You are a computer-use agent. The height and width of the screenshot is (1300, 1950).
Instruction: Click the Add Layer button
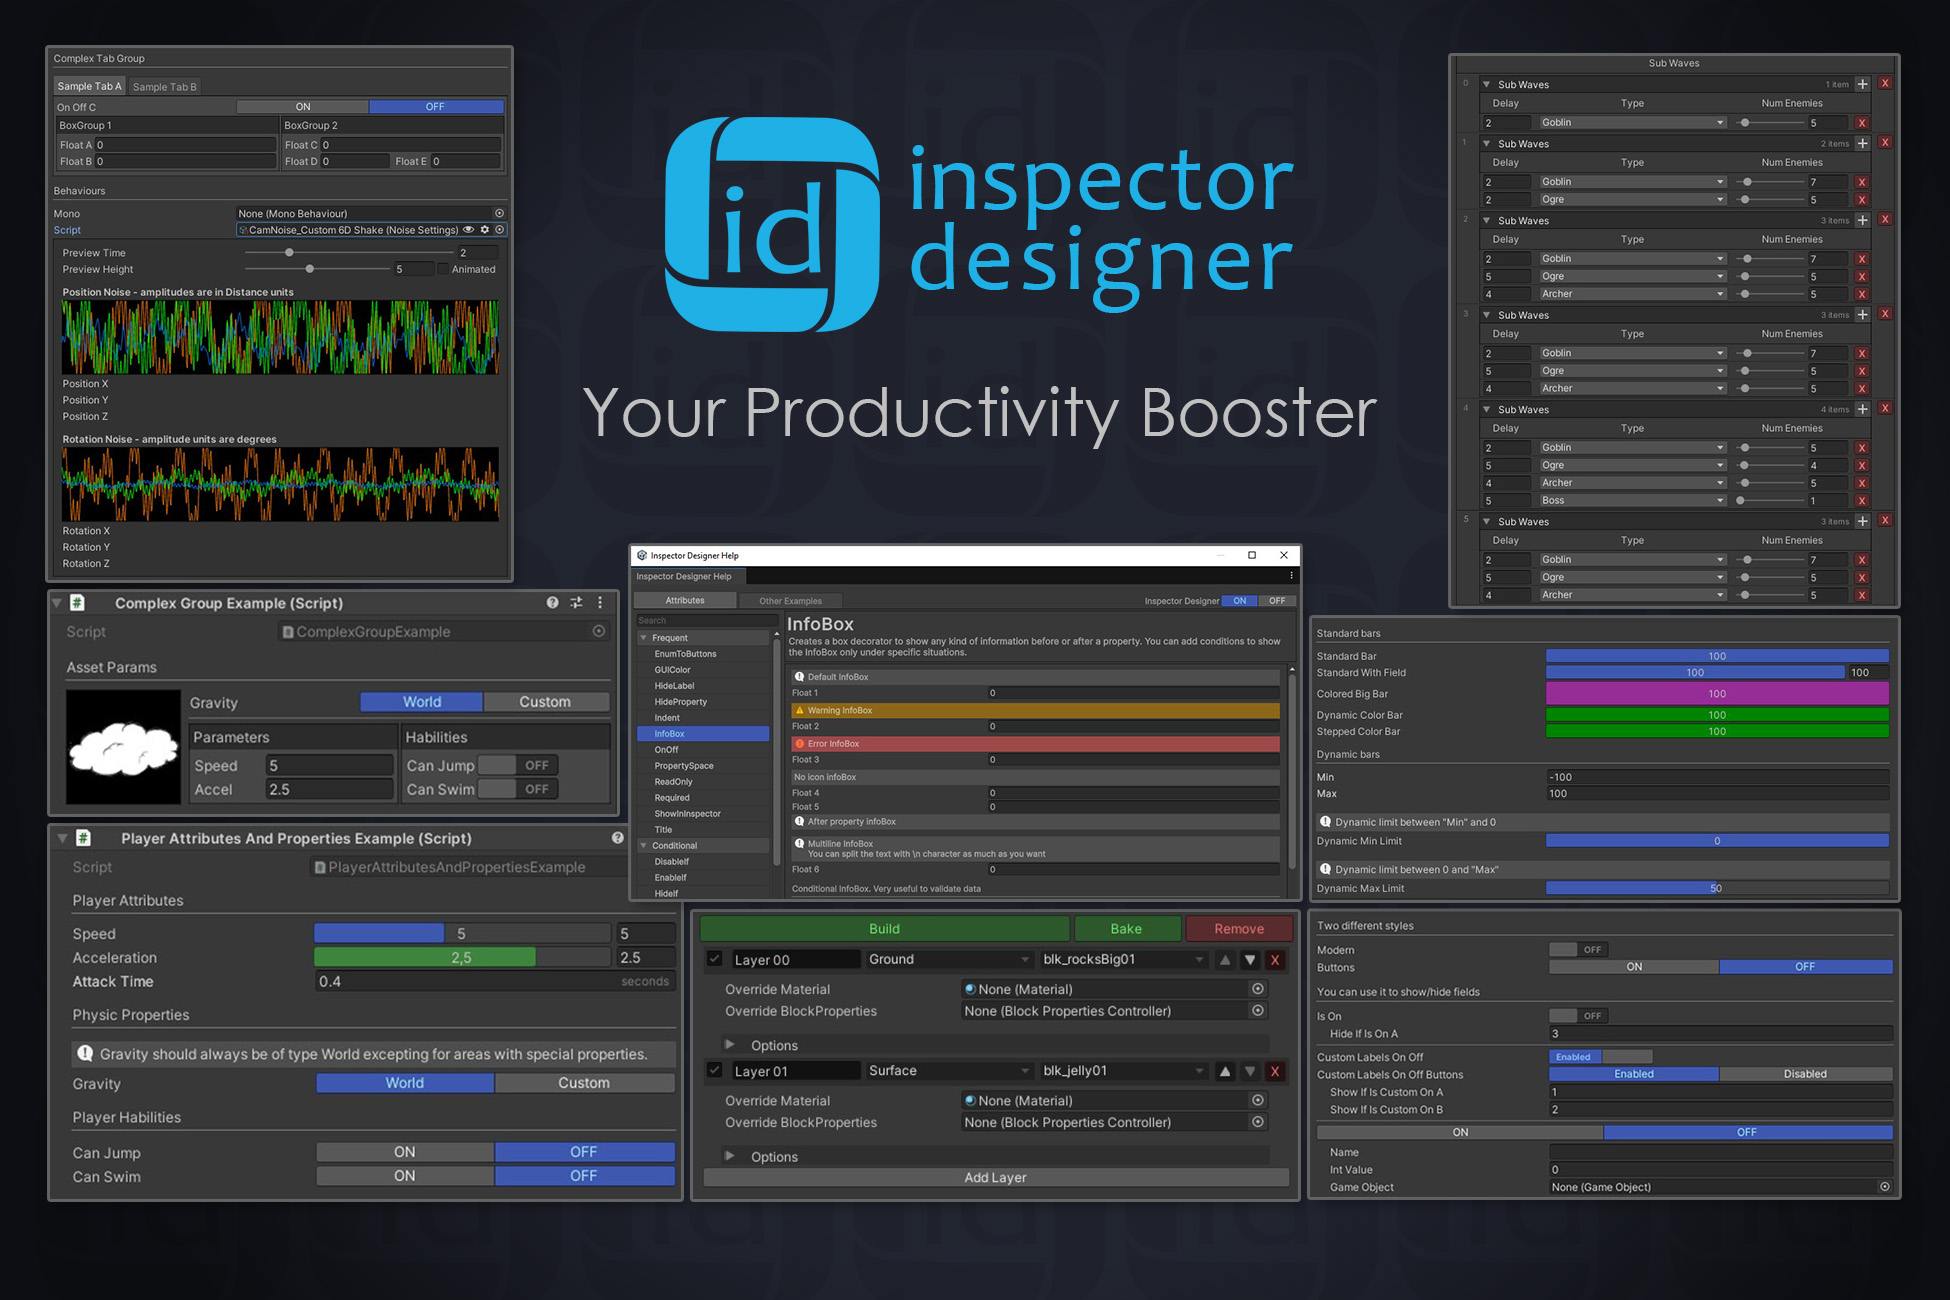coord(995,1178)
